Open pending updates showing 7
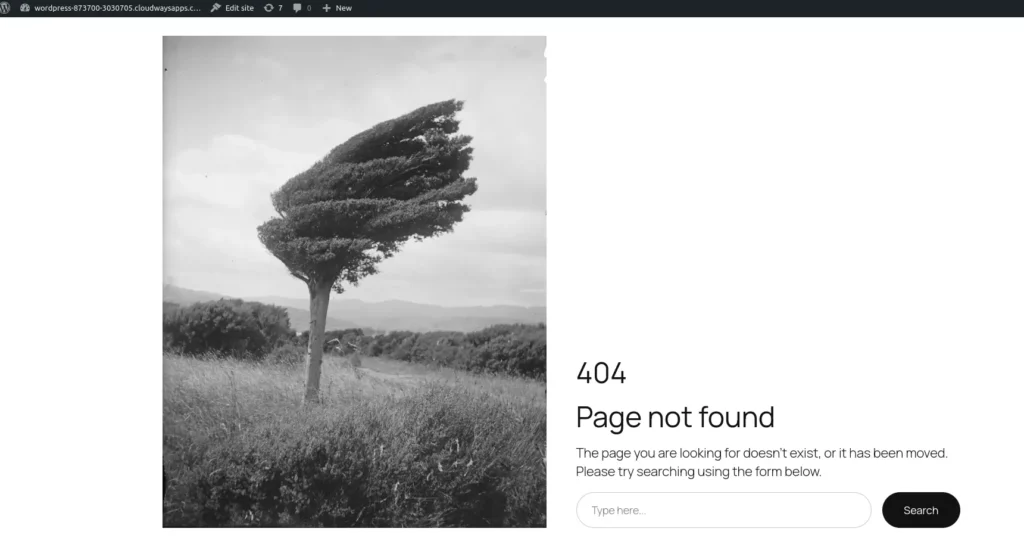Viewport: 1024px width, 544px height. pos(273,8)
